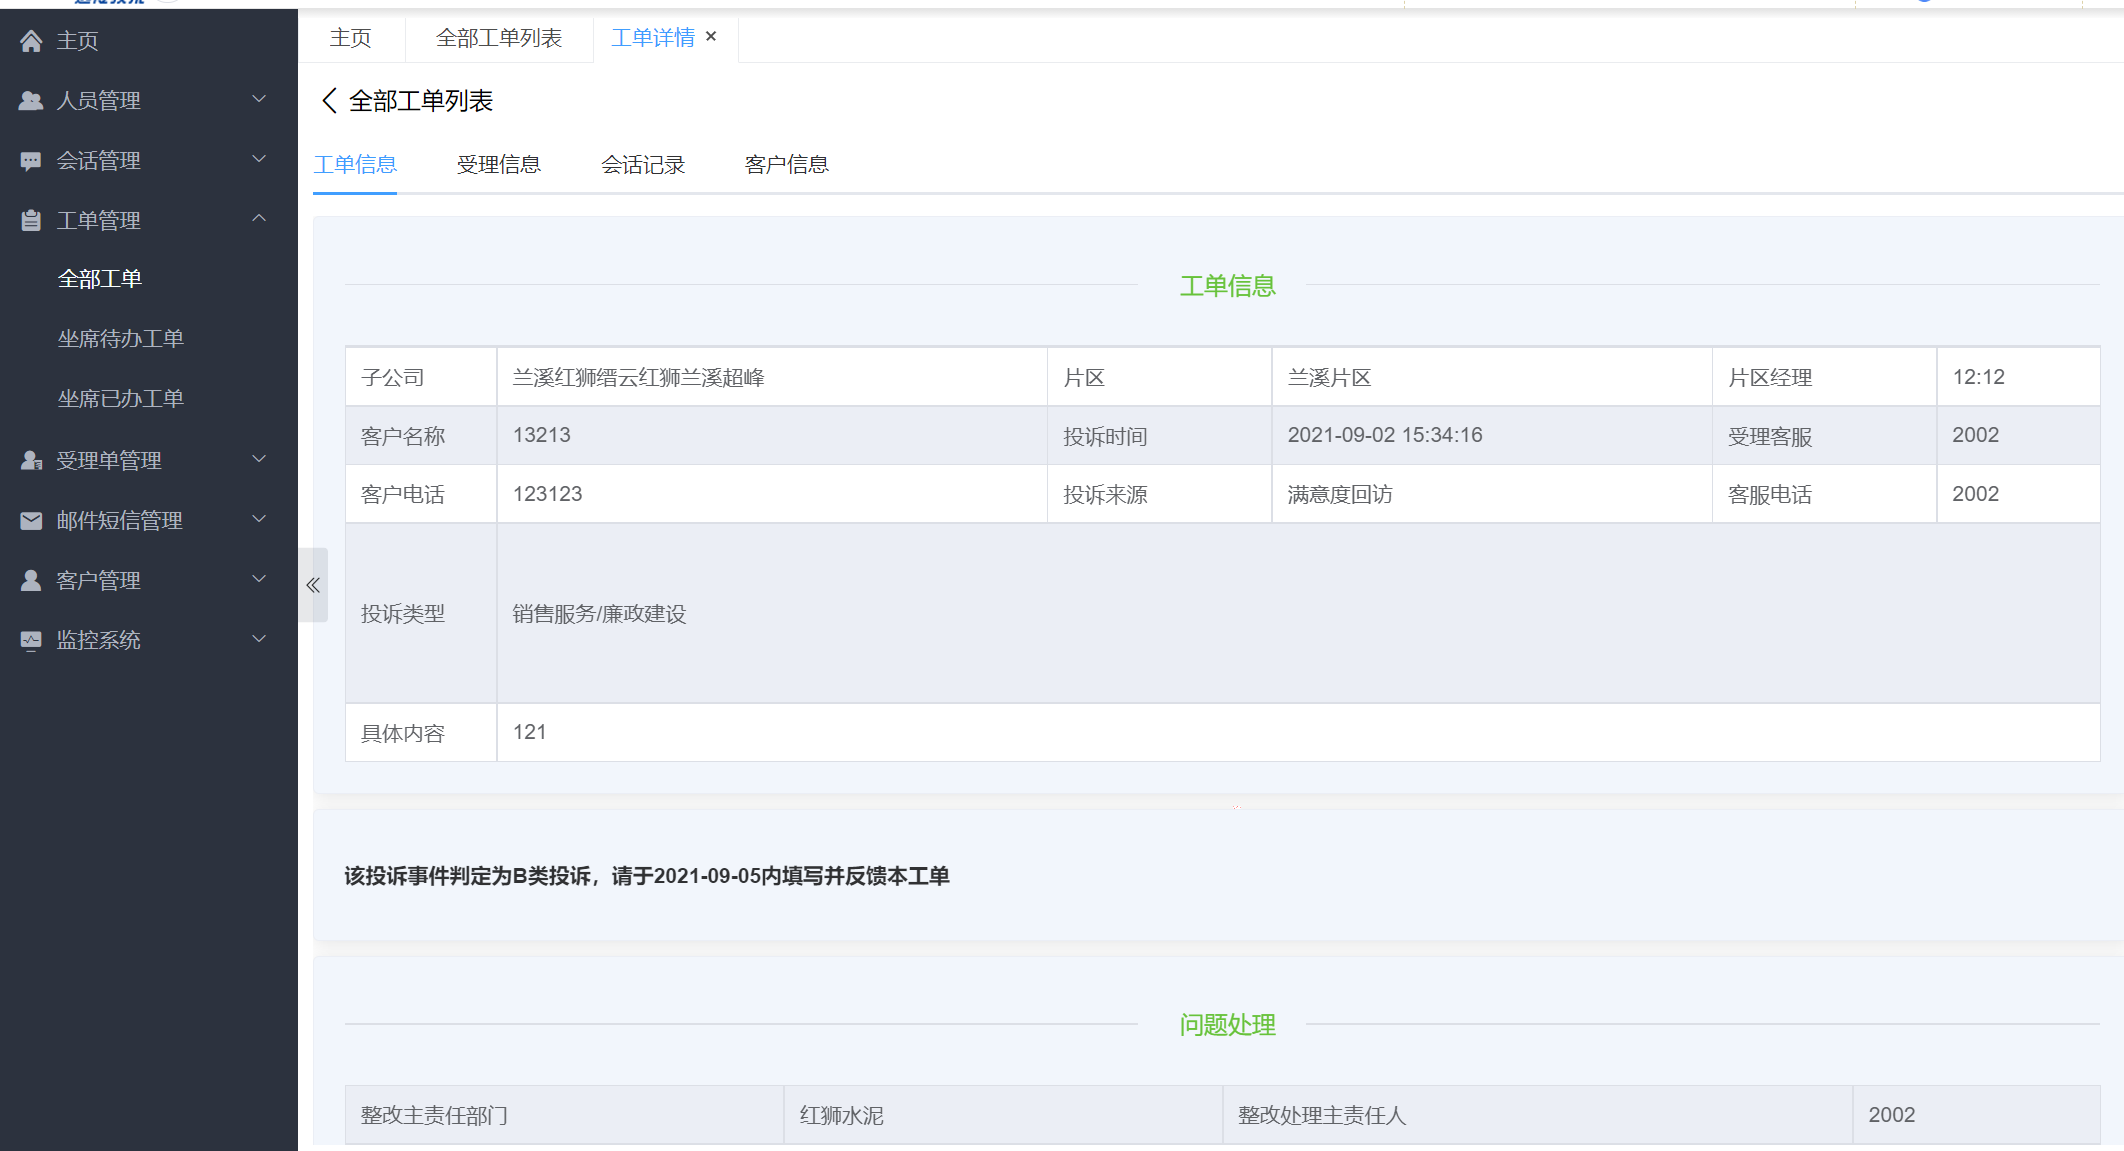Open the 会话记录 tab
The width and height of the screenshot is (2124, 1151).
click(x=642, y=165)
